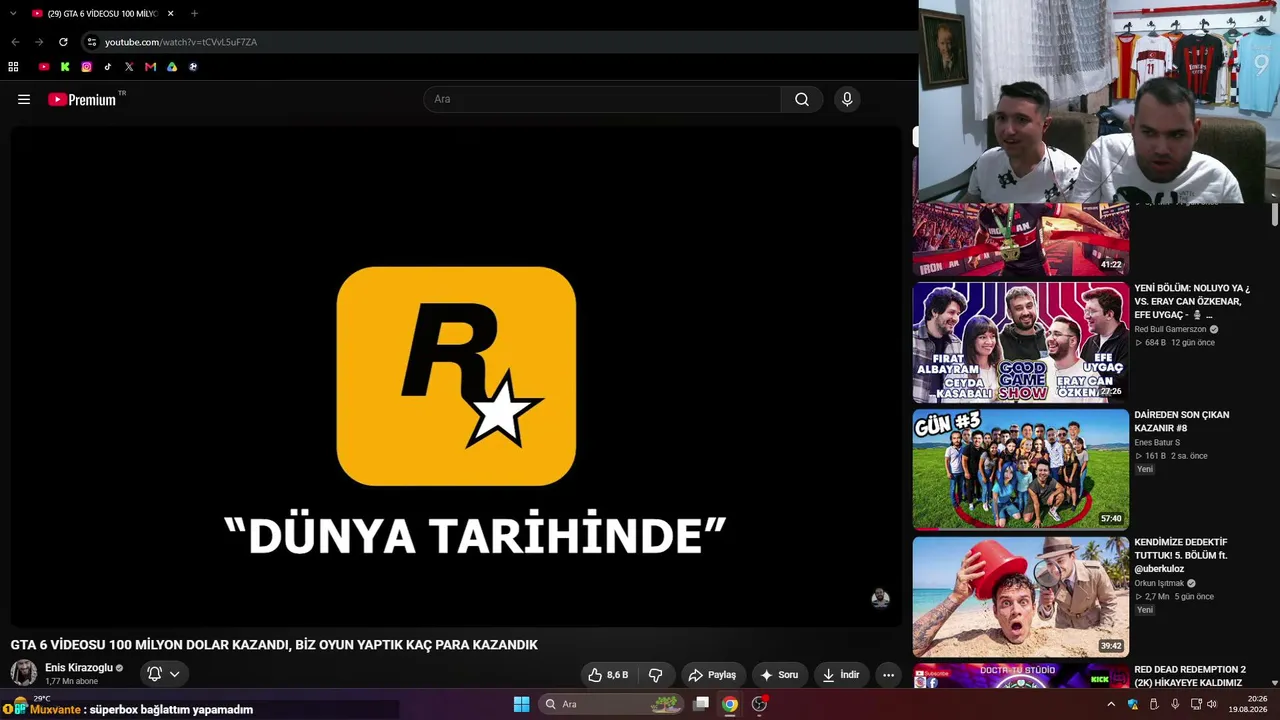
Task: Switch to the GTA 6 VİDEOSU tab
Action: click(x=102, y=14)
